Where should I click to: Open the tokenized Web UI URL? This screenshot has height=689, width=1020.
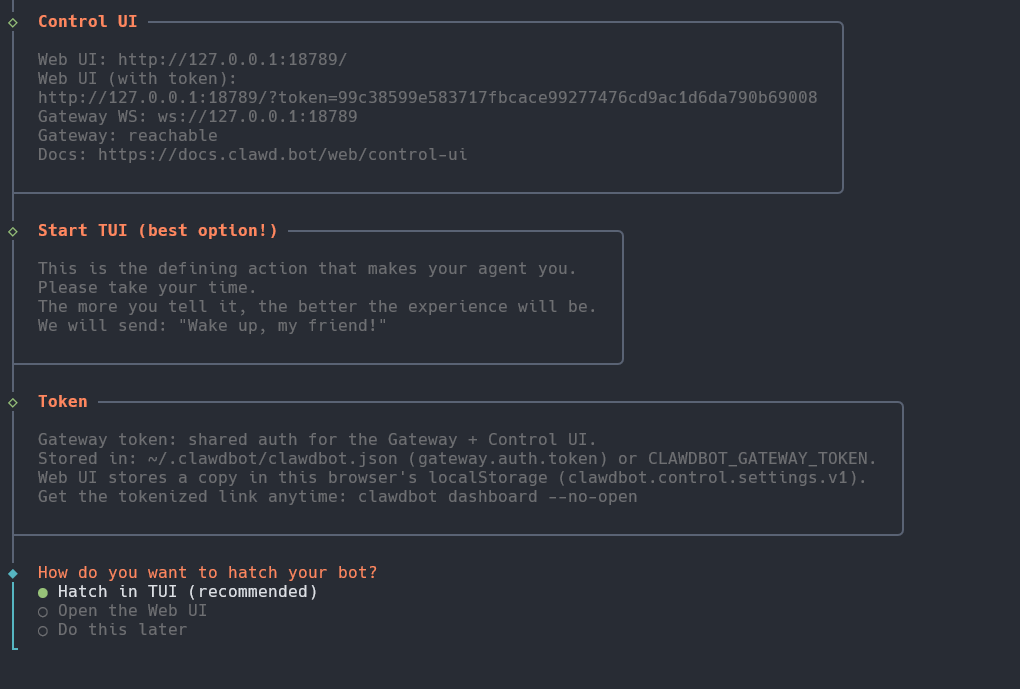coord(427,98)
